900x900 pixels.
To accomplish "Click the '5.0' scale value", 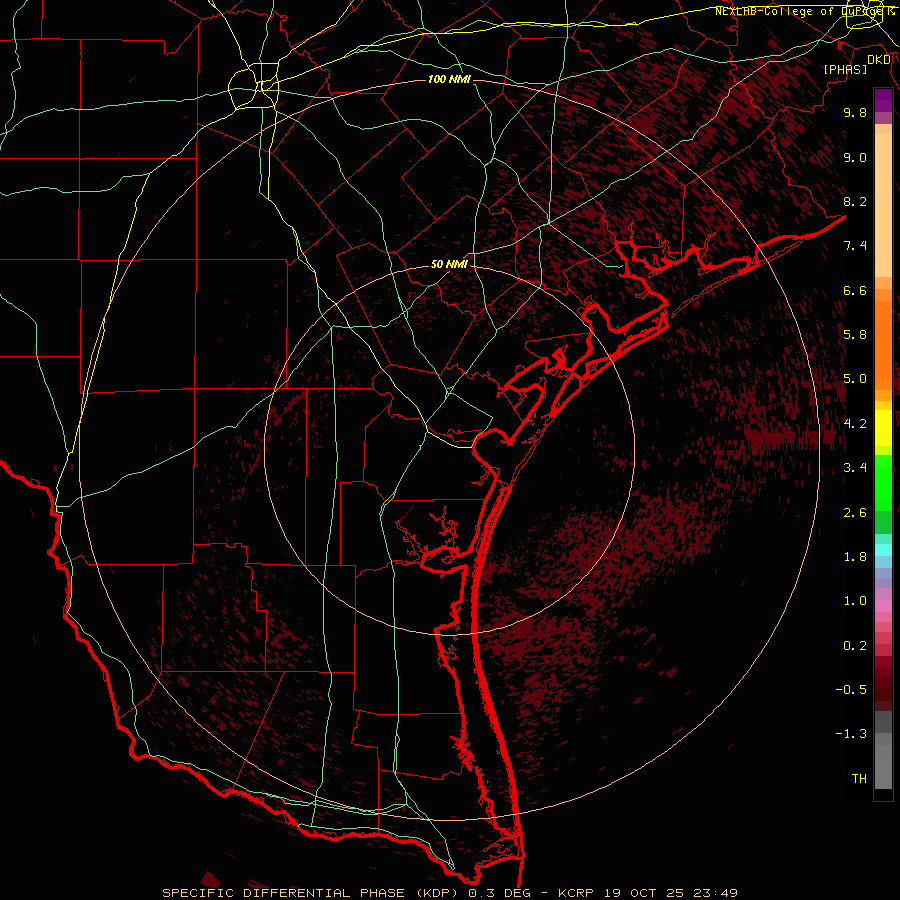I will point(855,379).
